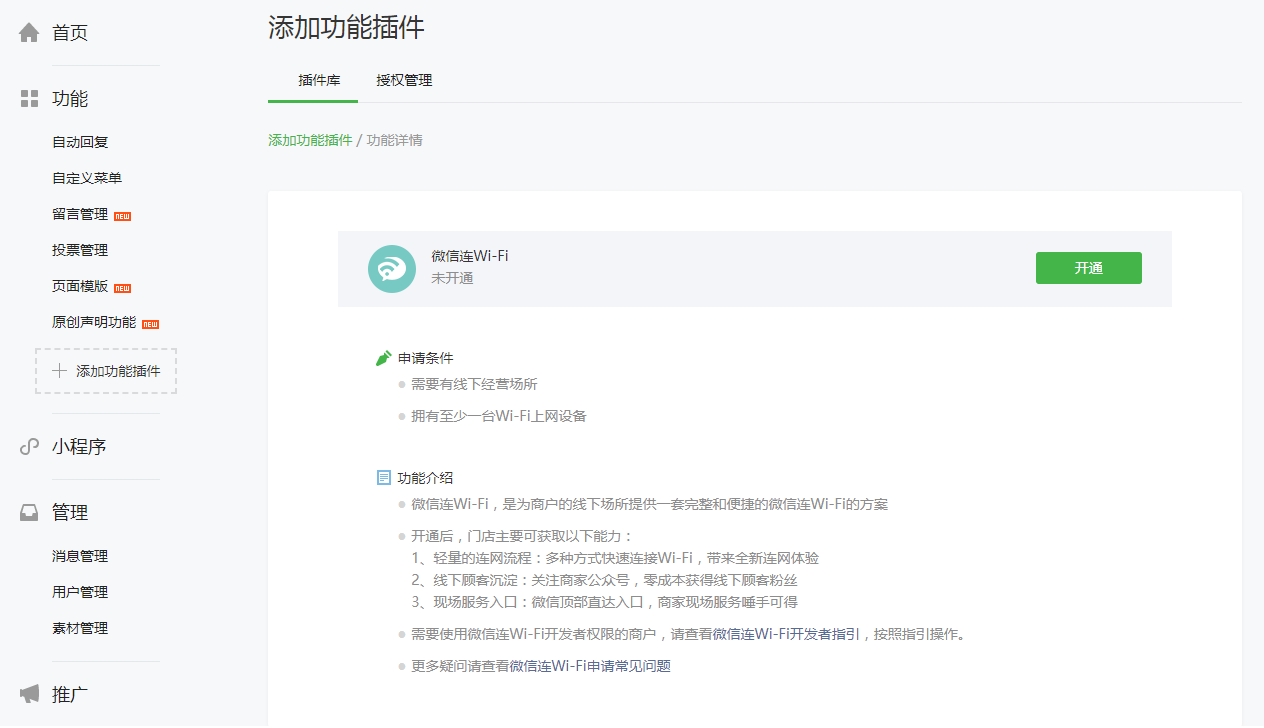Open 素材管理 in sidebar
1264x728 pixels.
(x=80, y=628)
